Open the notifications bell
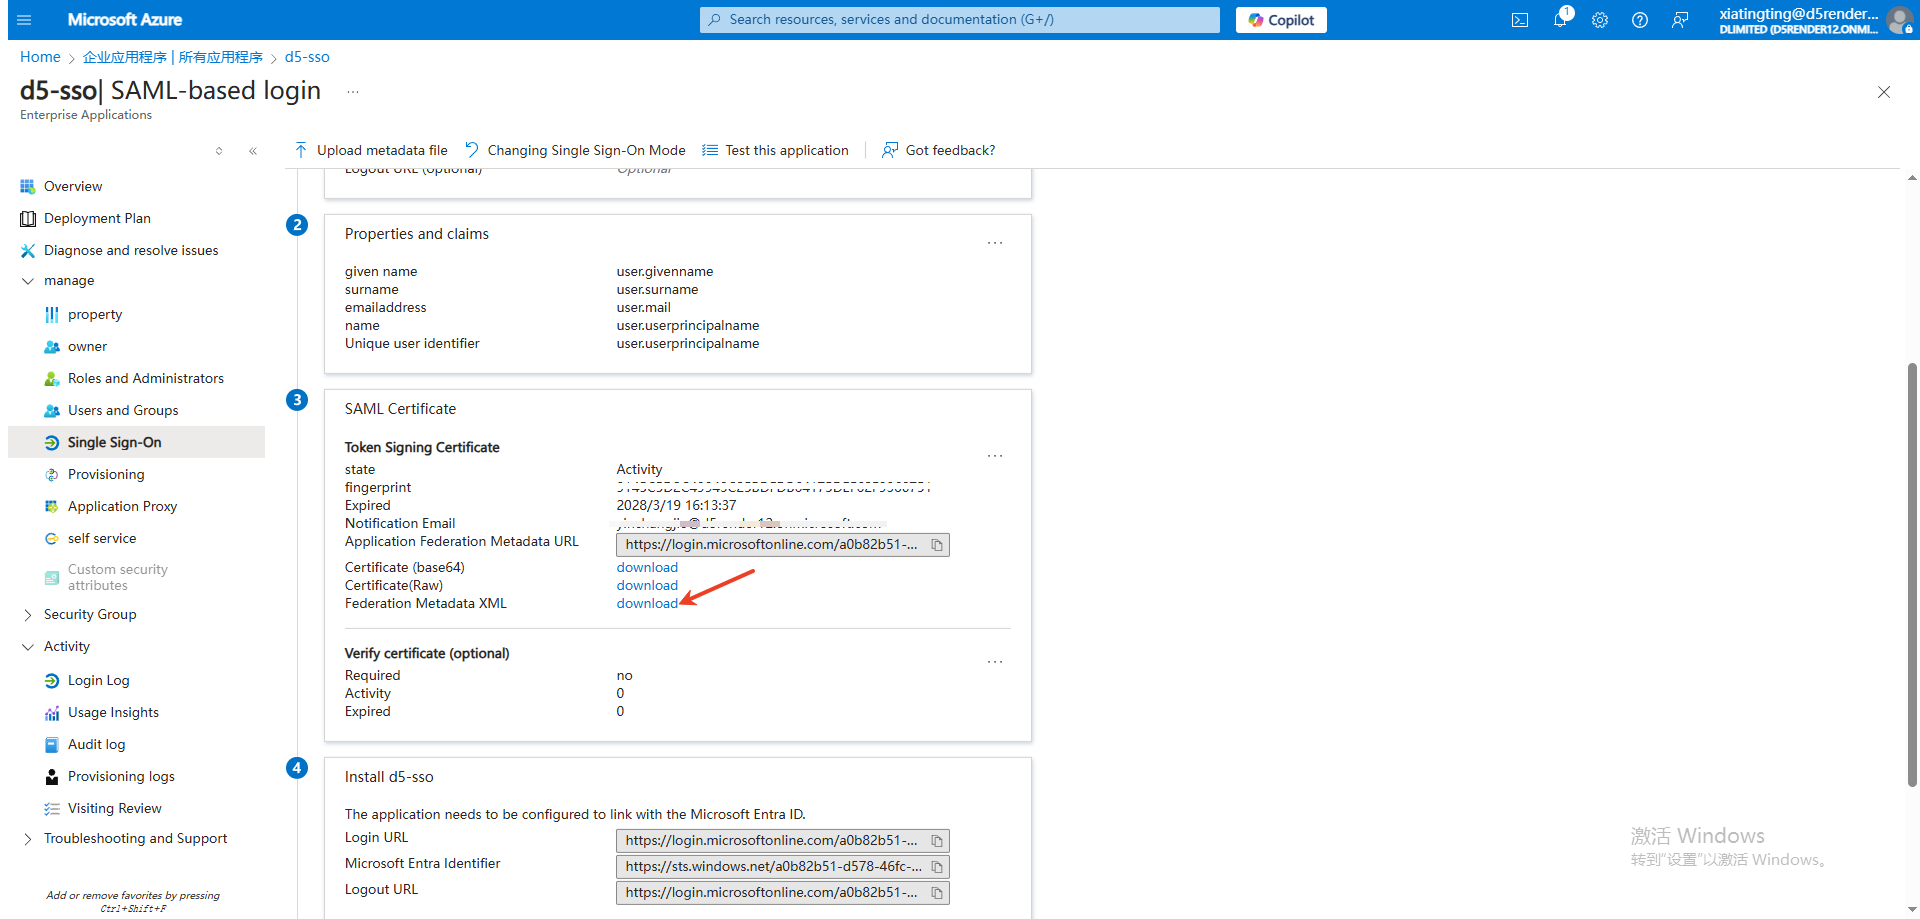The image size is (1920, 919). (x=1560, y=20)
